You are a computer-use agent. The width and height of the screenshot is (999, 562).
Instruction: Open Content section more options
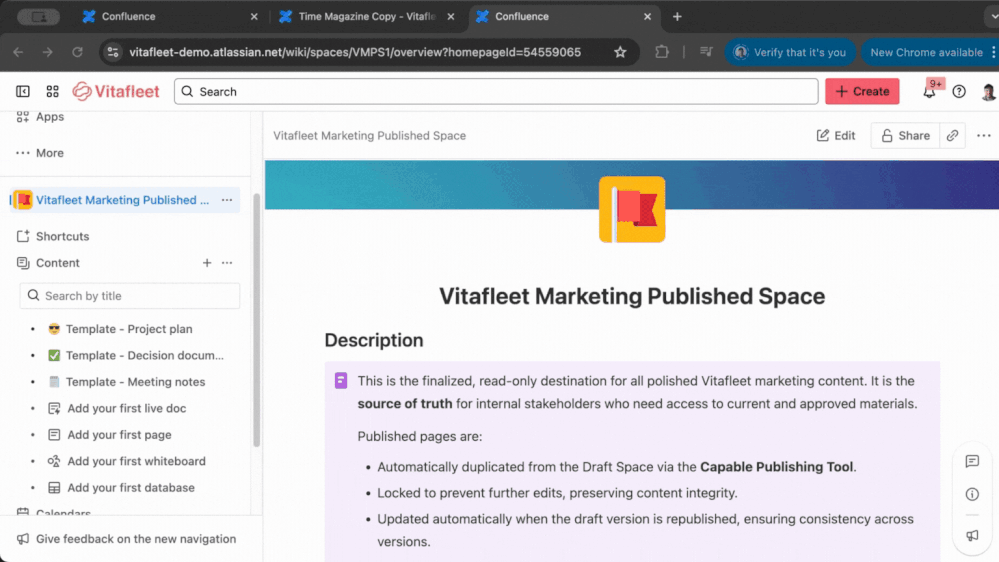click(227, 263)
